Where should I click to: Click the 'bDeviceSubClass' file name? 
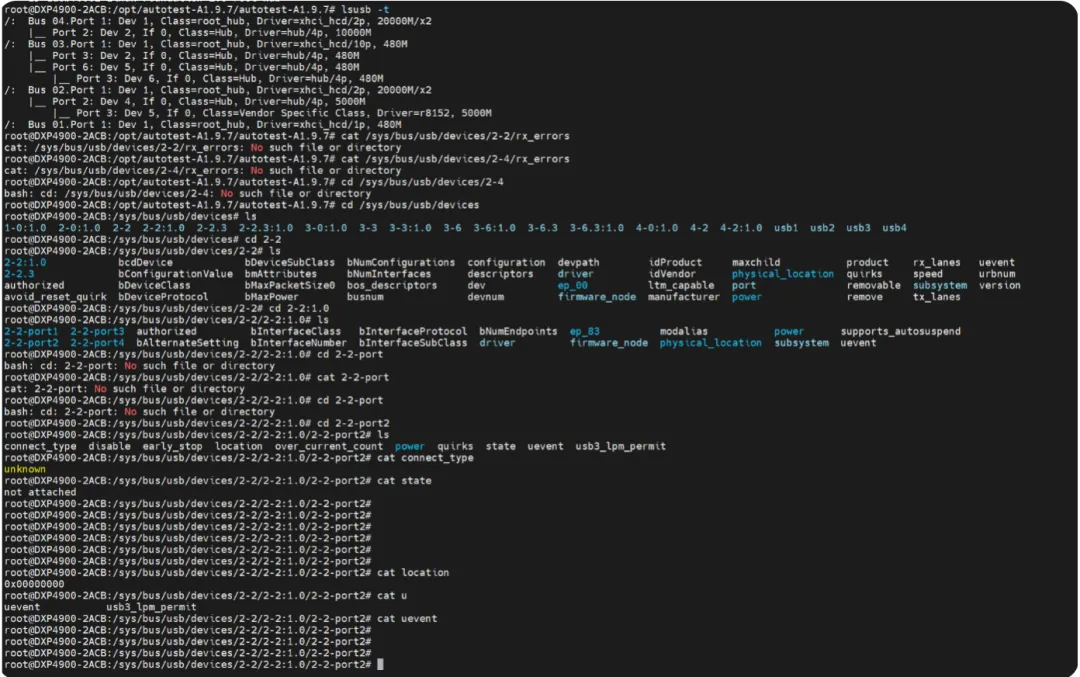coord(290,262)
